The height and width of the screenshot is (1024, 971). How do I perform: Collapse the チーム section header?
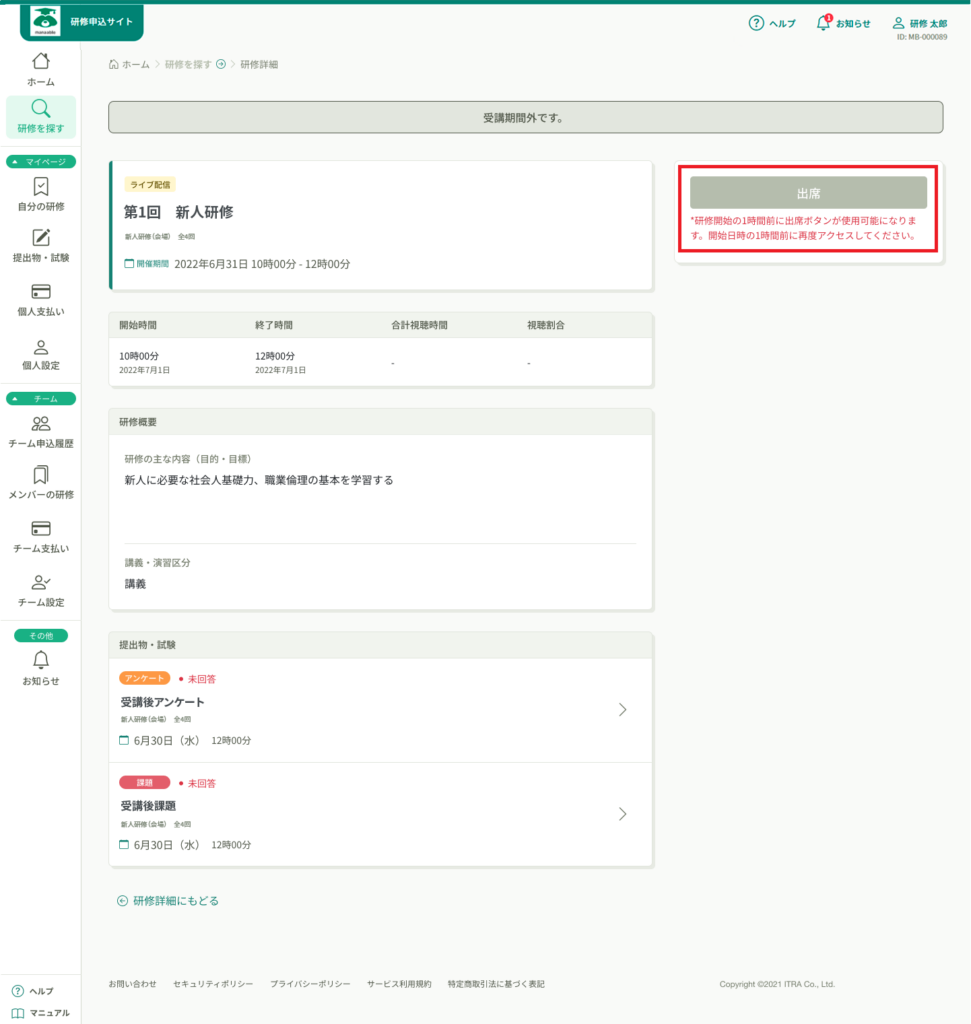(41, 398)
